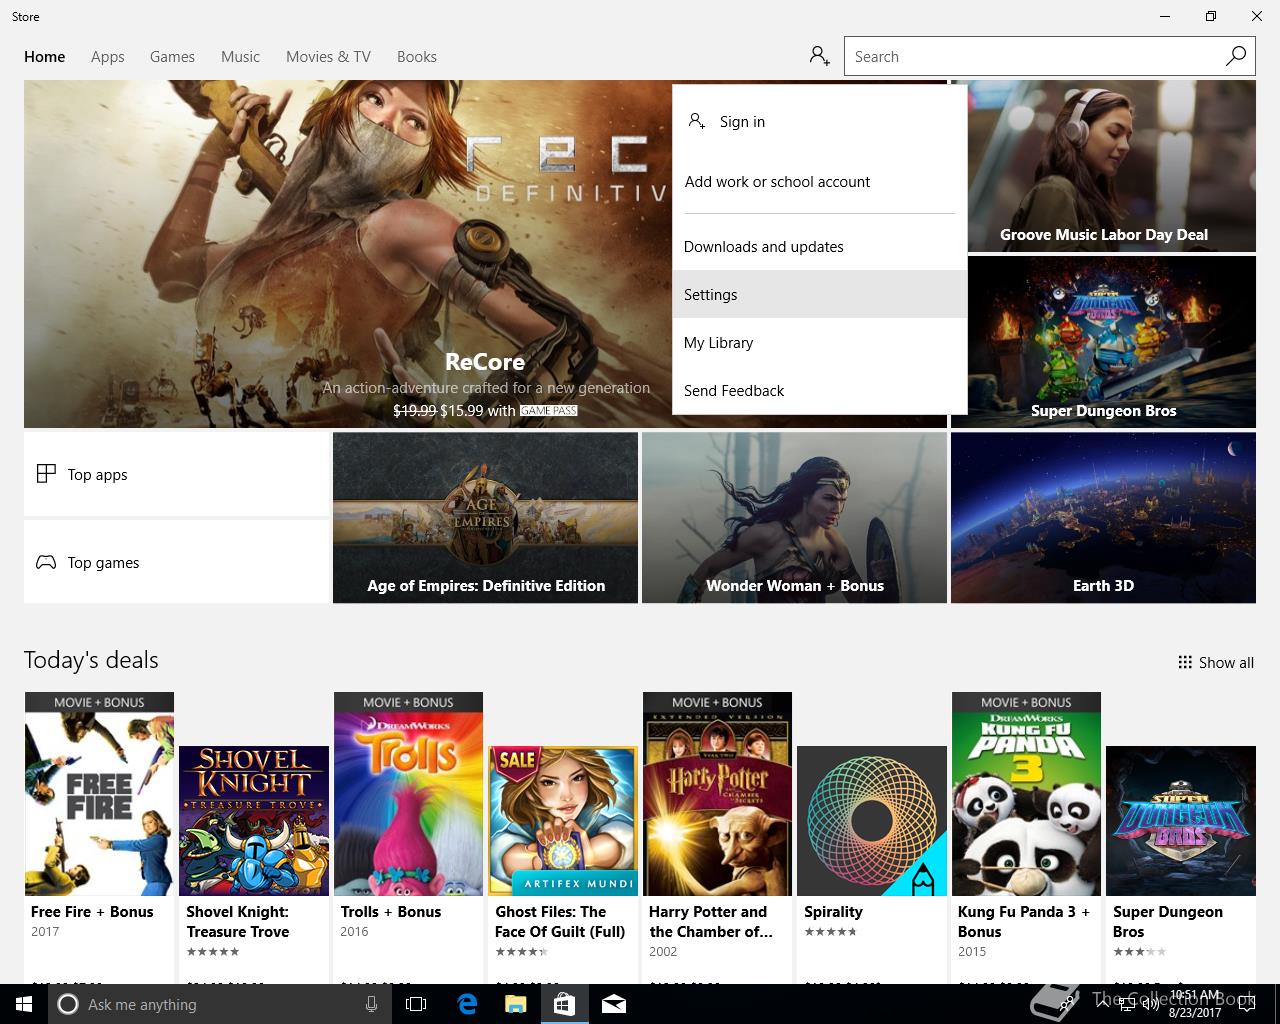Open File Explorer from the taskbar
This screenshot has width=1280, height=1024.
[x=515, y=1004]
